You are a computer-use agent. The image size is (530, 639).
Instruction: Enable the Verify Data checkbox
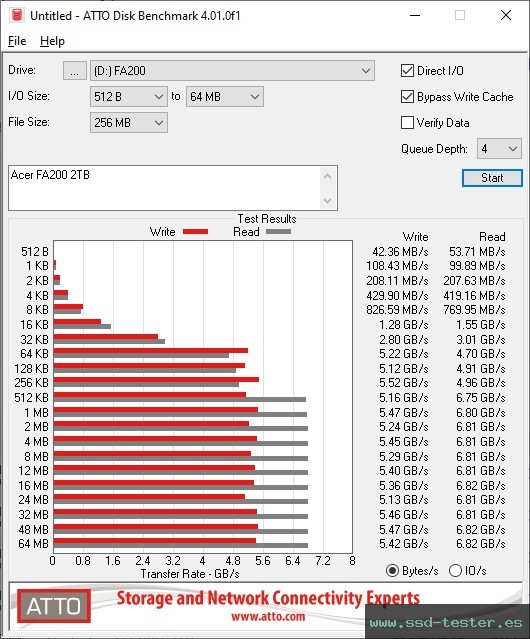point(407,123)
